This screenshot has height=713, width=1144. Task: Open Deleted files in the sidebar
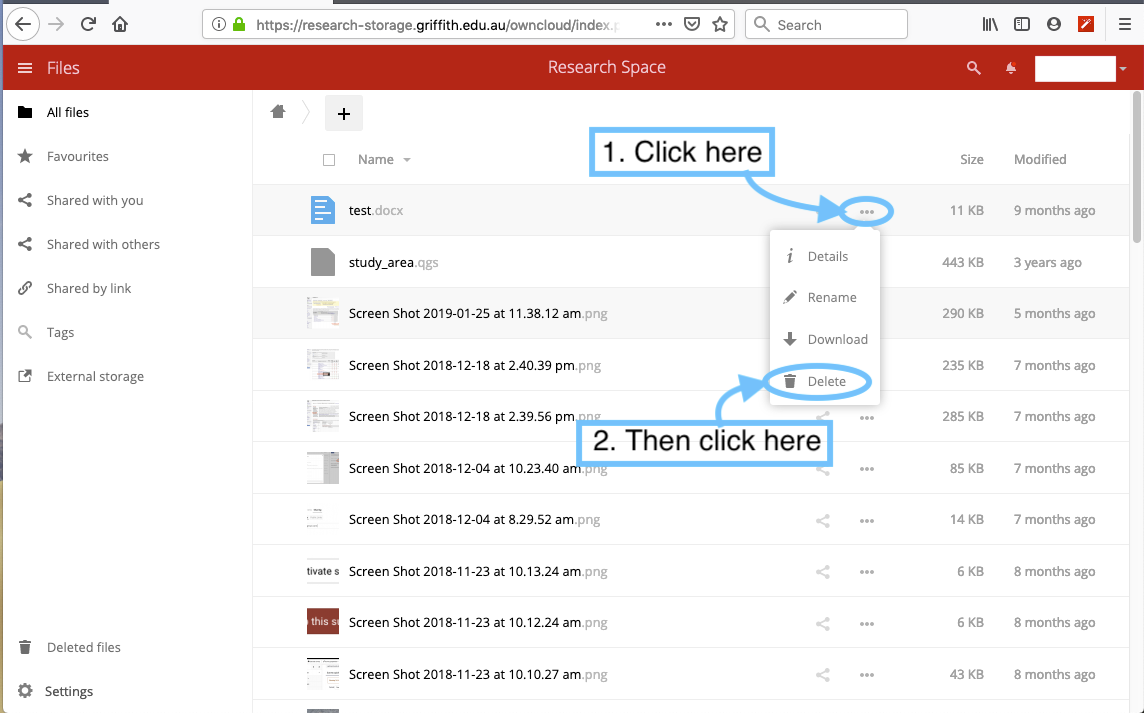[x=84, y=647]
